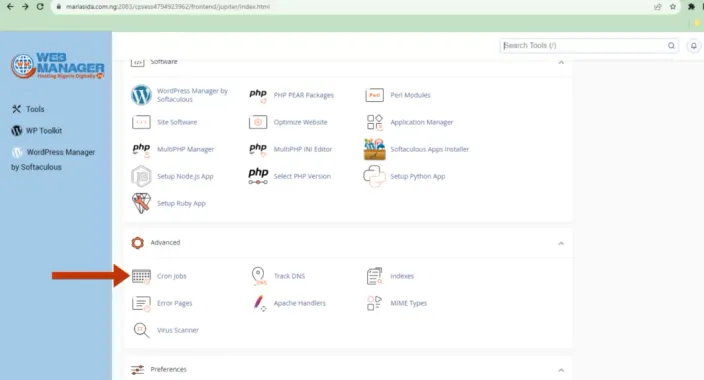The width and height of the screenshot is (704, 380).
Task: Open the MultiPHP INI Editor link
Action: coord(303,149)
